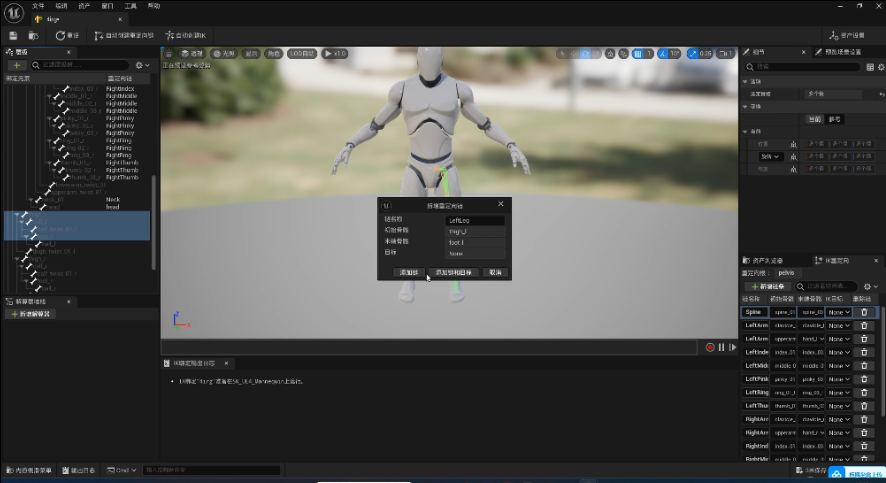The height and width of the screenshot is (483, 886).
Task: Open Asset Settings (资产设置) on toolbar
Action: pos(846,36)
